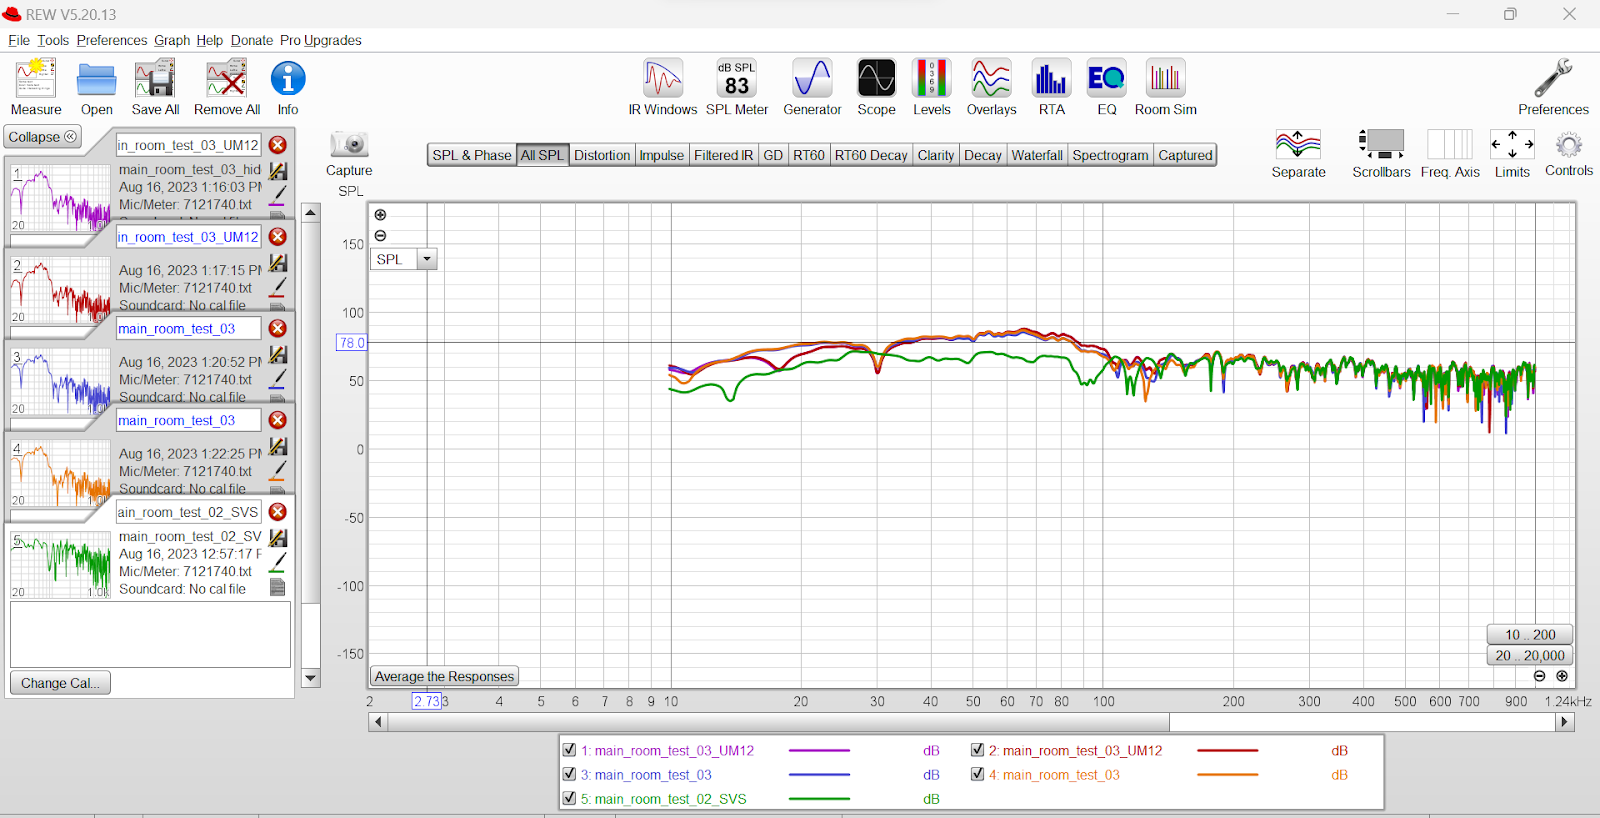
Task: Open the EQ window
Action: pyautogui.click(x=1106, y=87)
